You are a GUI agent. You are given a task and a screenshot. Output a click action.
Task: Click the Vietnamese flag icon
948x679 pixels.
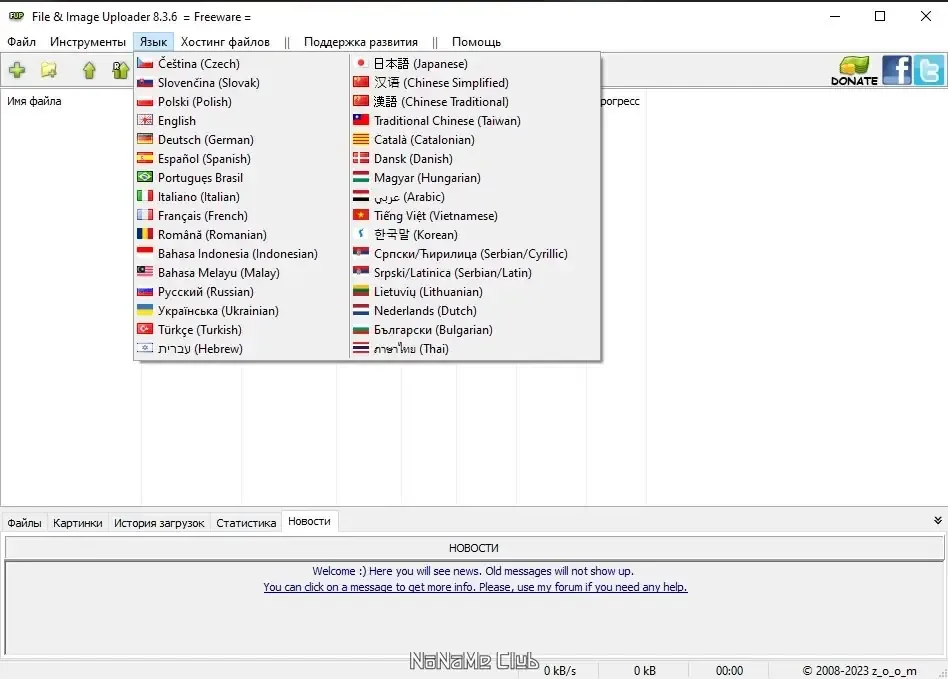361,215
